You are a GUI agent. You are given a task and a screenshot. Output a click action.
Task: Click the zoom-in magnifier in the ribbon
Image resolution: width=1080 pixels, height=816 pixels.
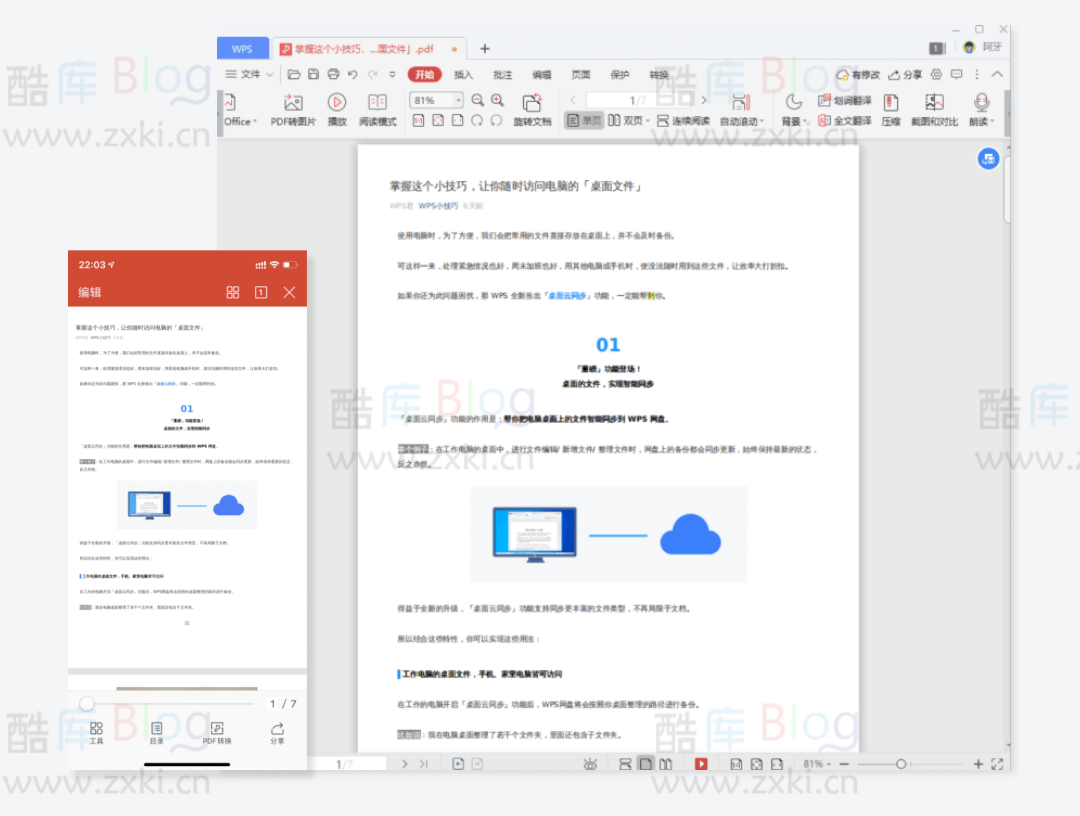(x=498, y=100)
